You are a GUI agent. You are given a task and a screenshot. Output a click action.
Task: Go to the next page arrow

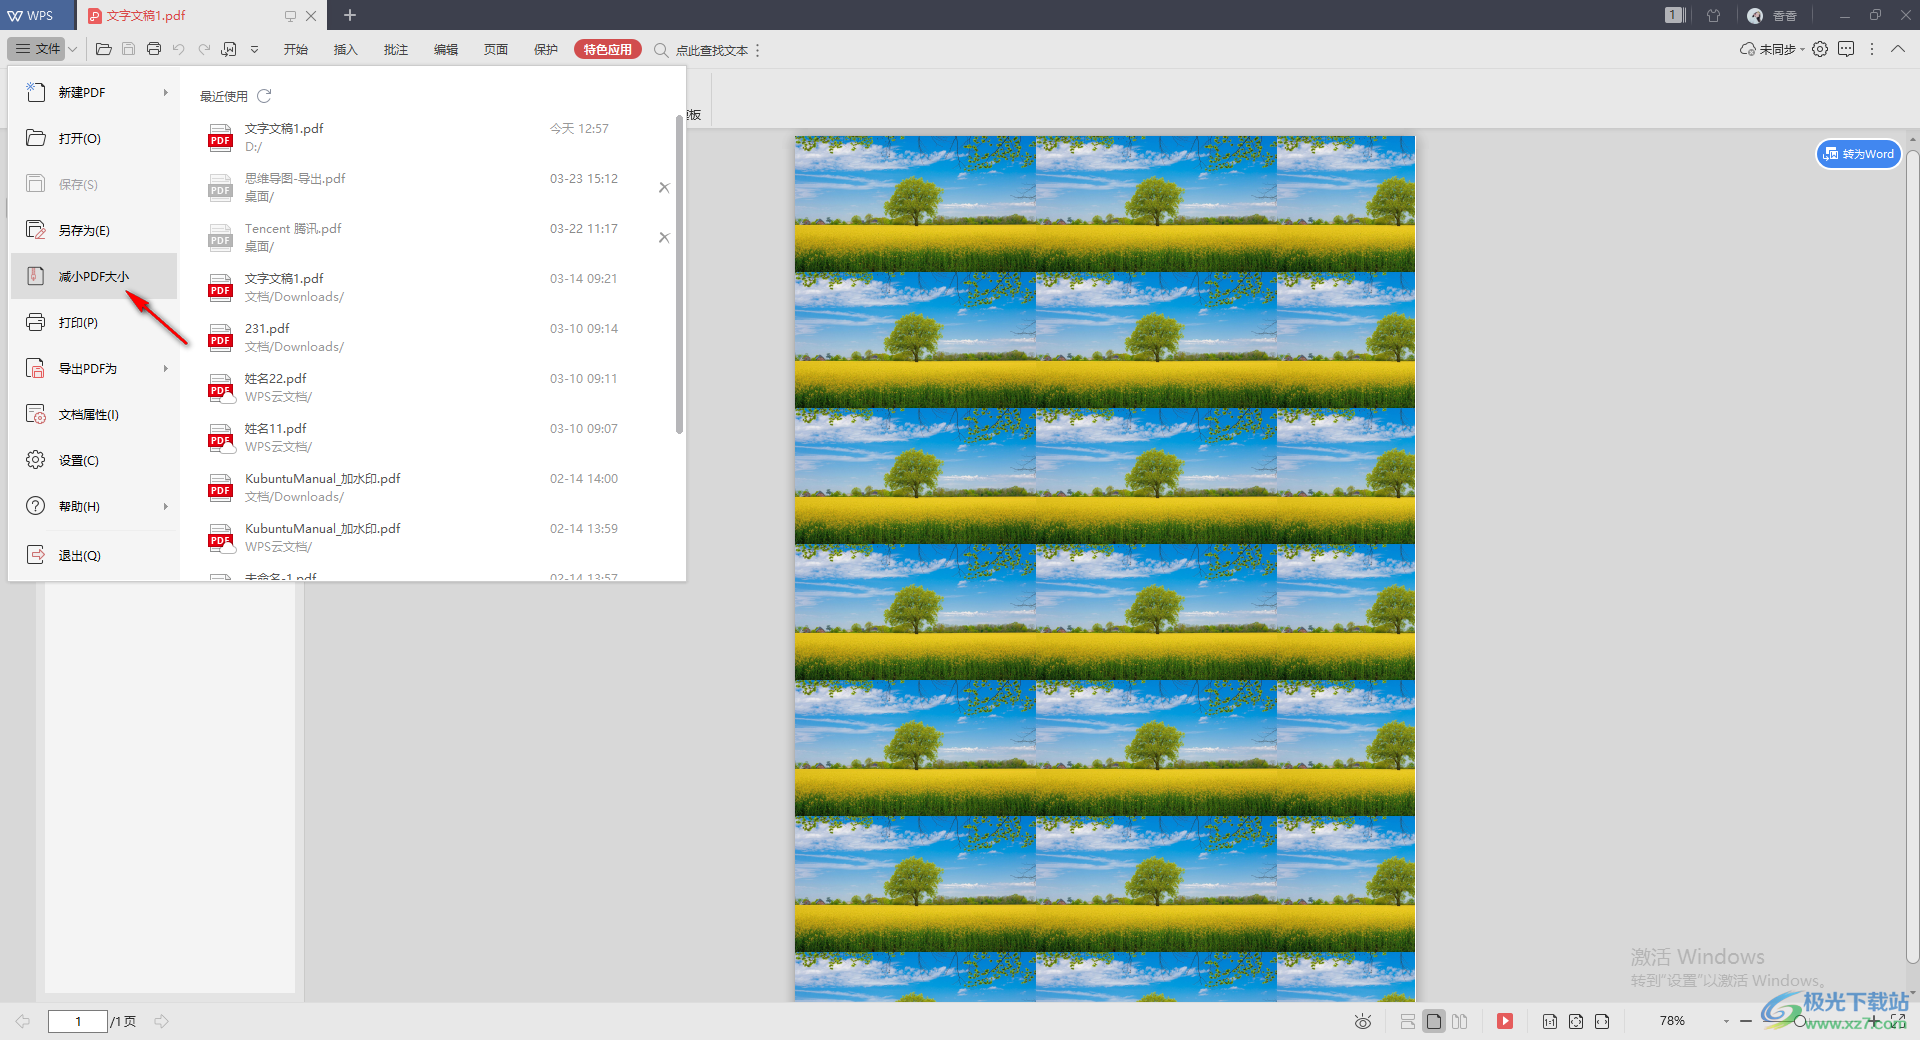coord(161,1021)
